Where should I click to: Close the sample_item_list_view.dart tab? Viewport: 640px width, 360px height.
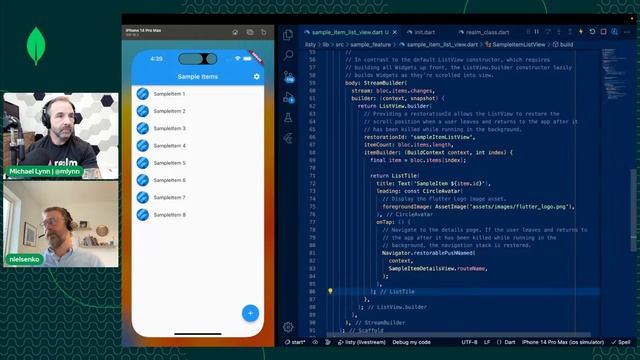click(x=395, y=32)
